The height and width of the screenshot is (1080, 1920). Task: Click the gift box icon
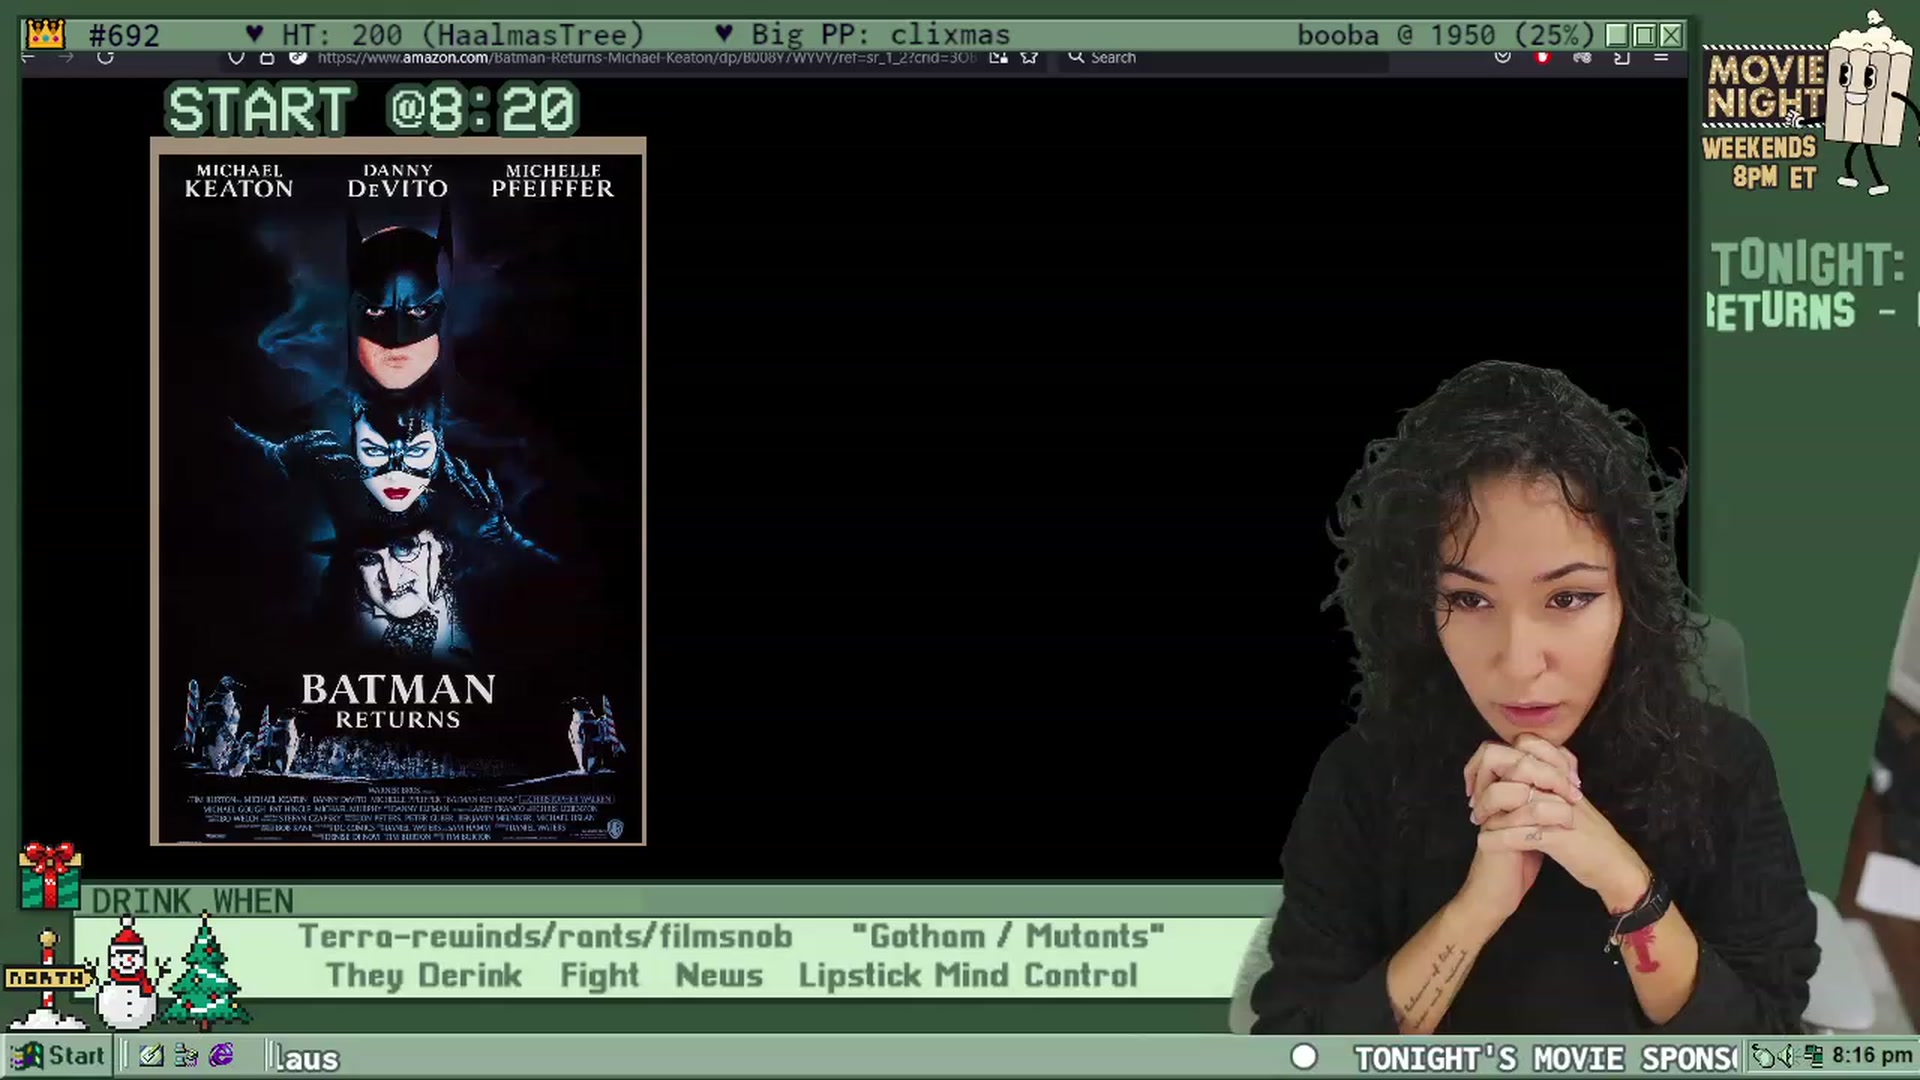coord(50,875)
